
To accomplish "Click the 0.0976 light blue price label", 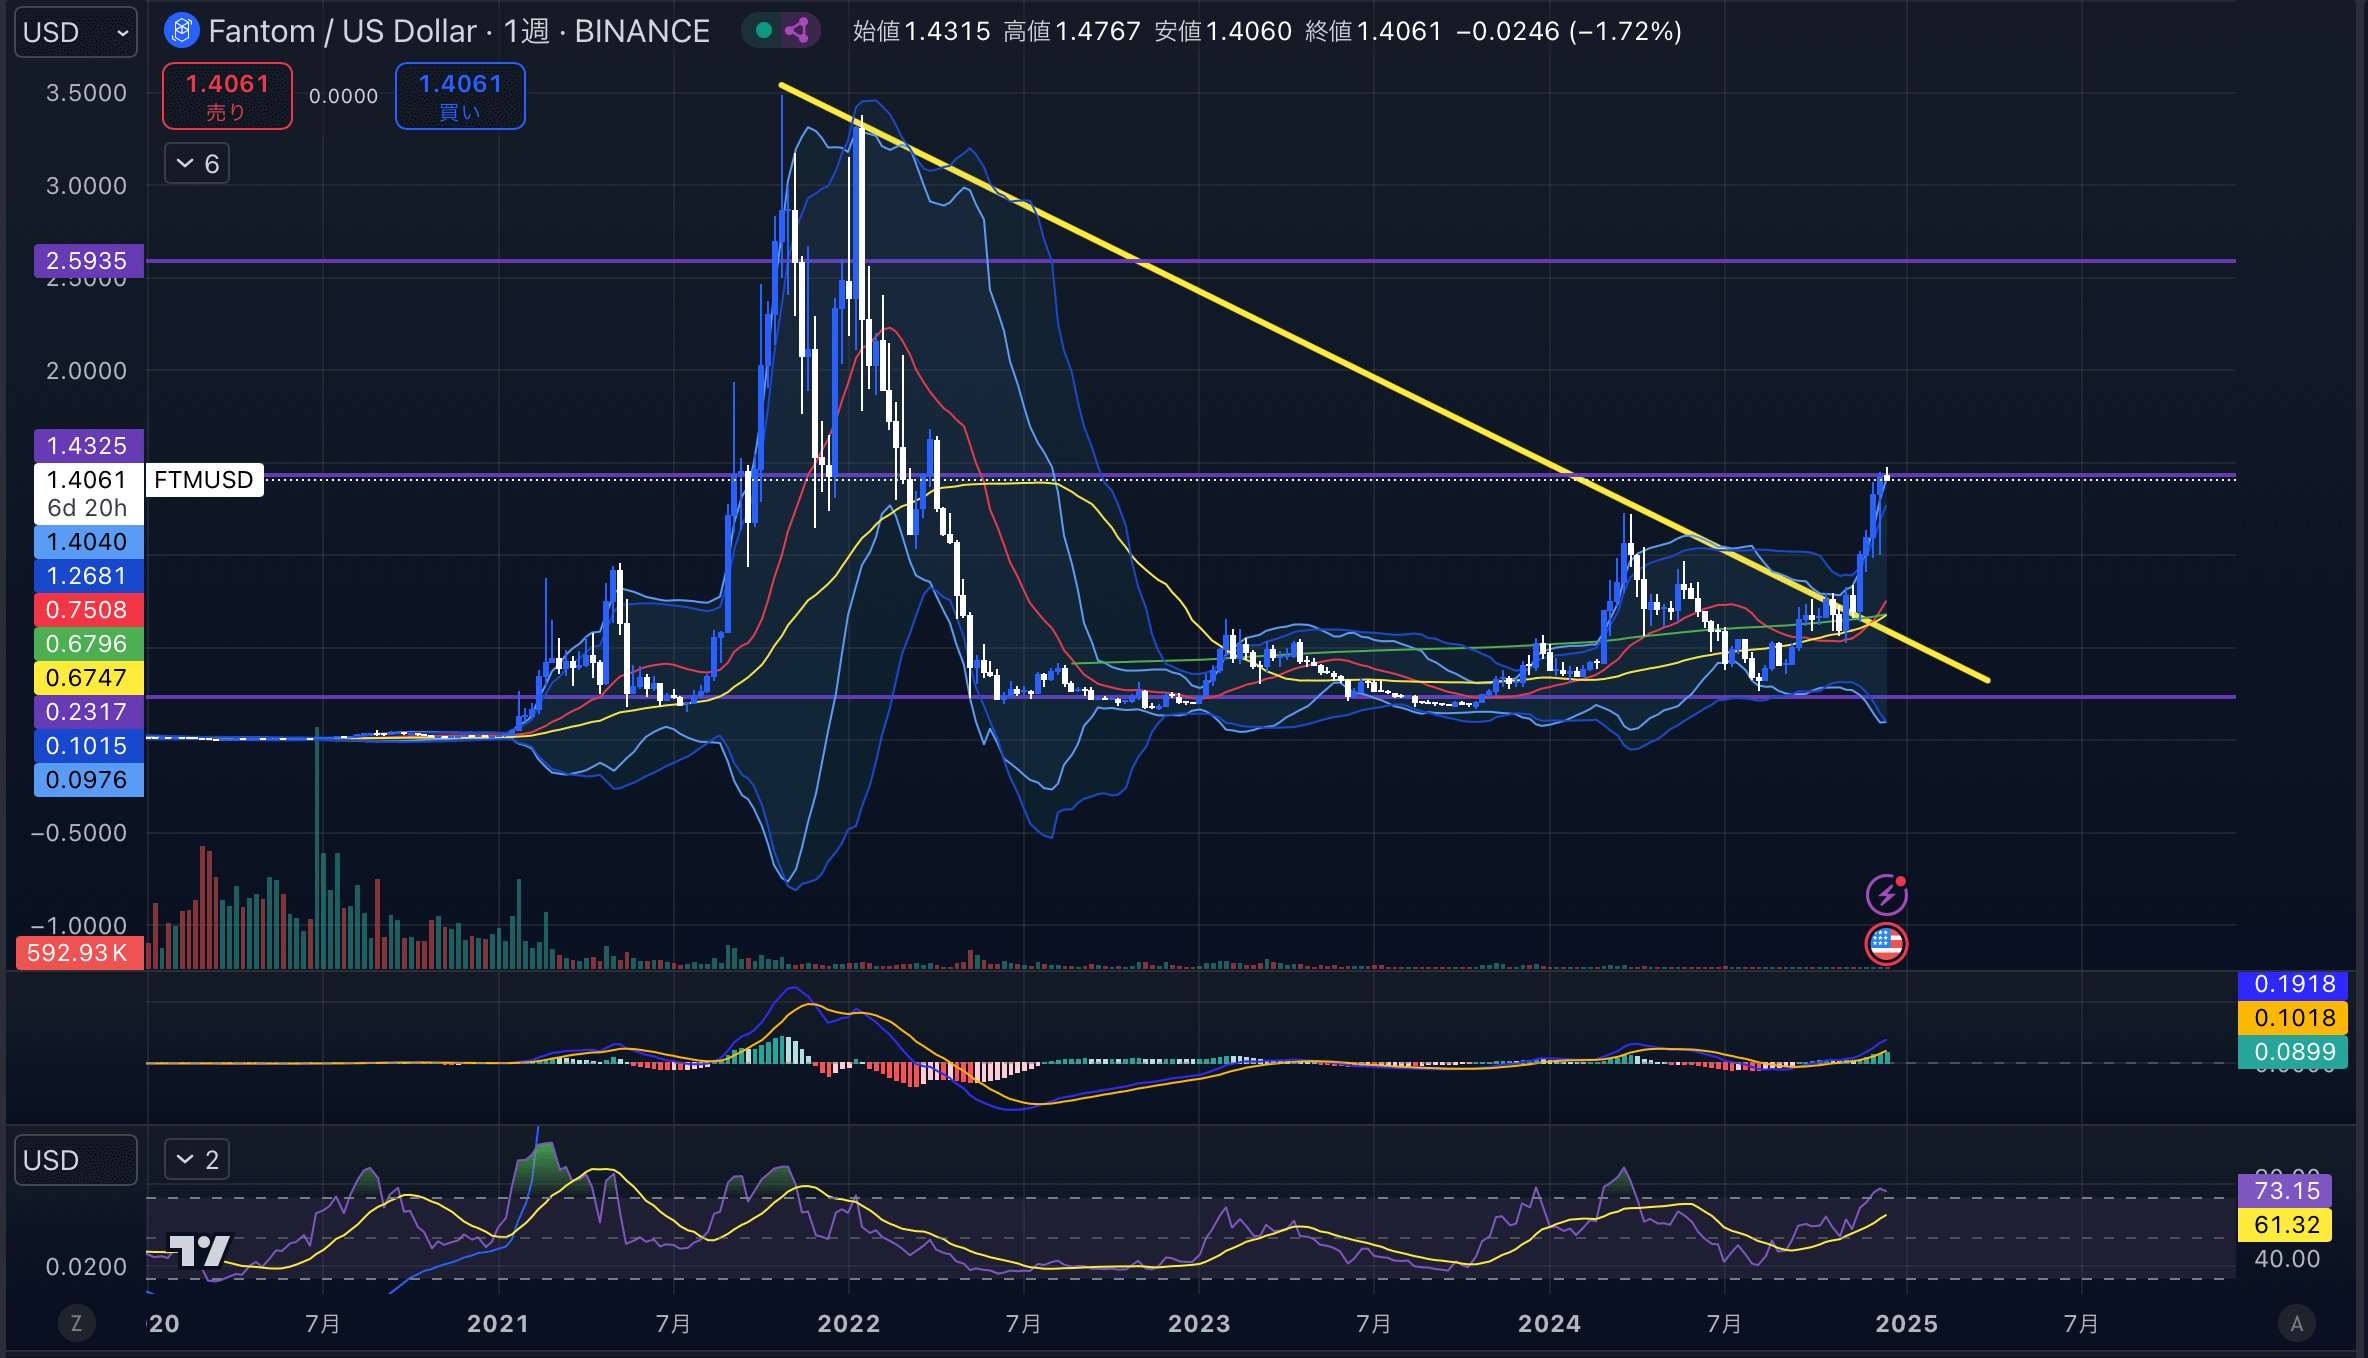I will pyautogui.click(x=88, y=780).
